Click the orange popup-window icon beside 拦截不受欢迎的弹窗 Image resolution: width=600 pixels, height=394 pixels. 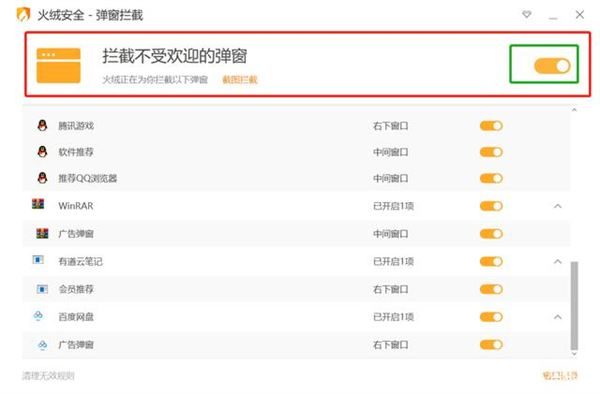point(59,65)
